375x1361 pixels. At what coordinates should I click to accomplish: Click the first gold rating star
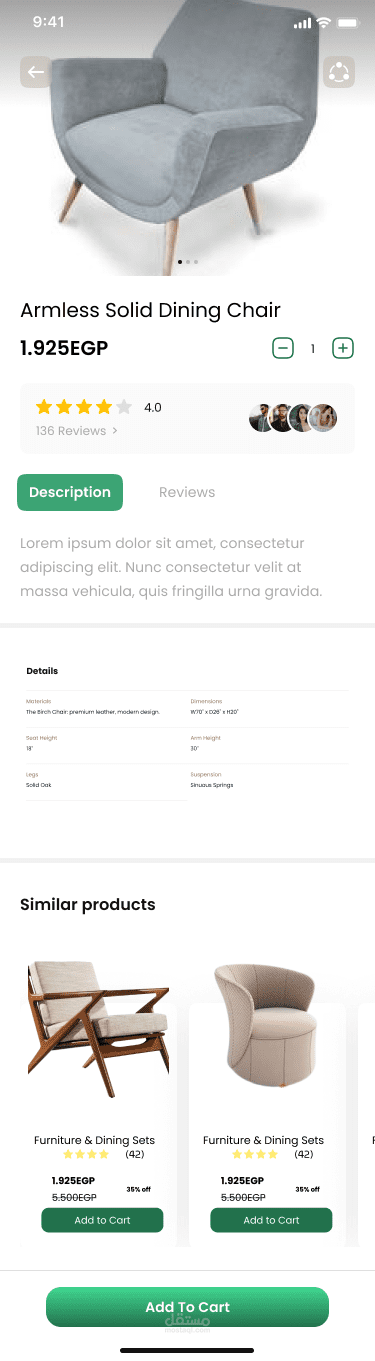(x=44, y=407)
